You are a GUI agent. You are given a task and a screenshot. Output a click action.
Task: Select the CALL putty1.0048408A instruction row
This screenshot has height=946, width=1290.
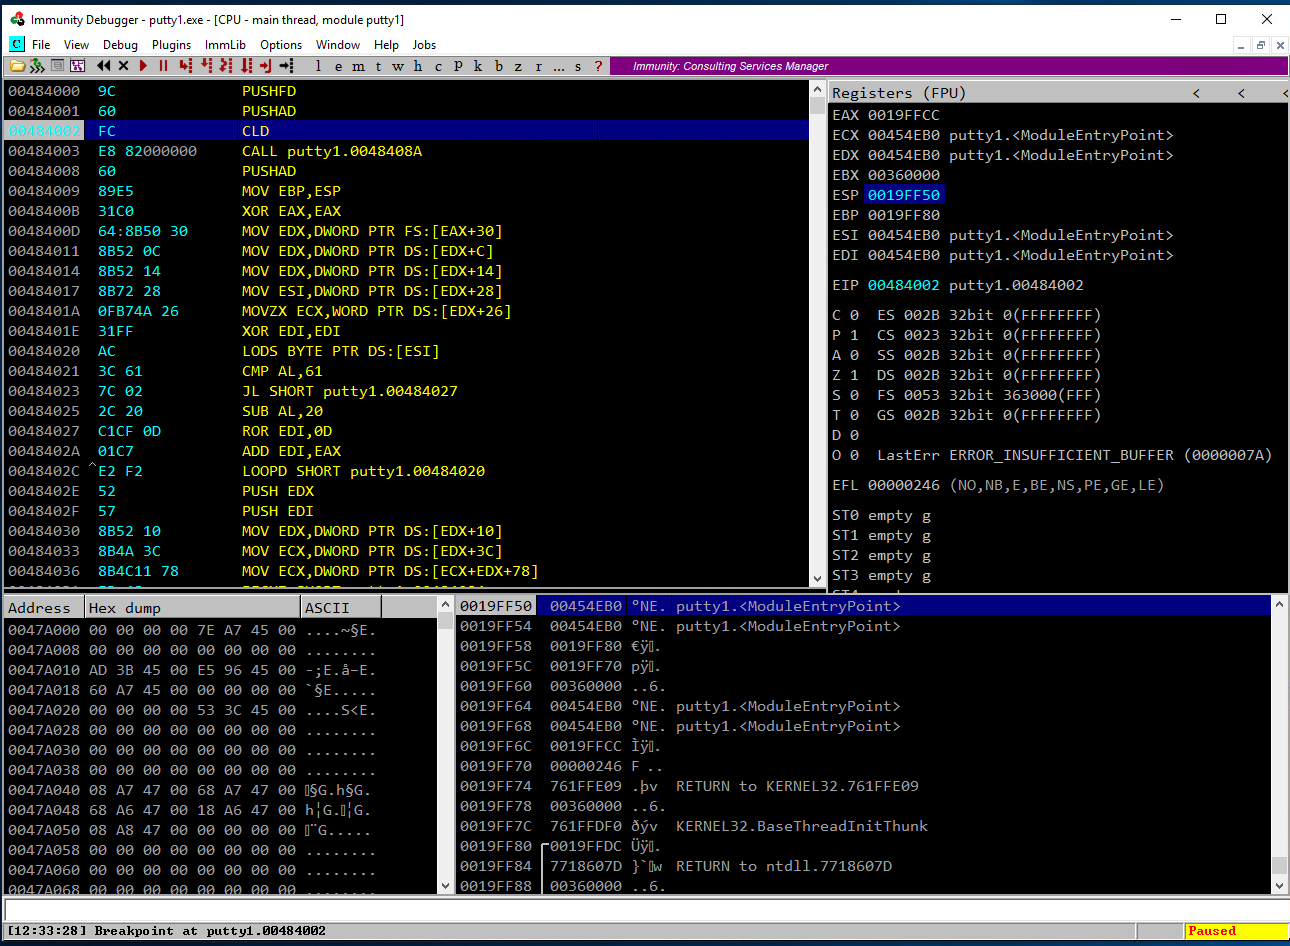coord(407,151)
